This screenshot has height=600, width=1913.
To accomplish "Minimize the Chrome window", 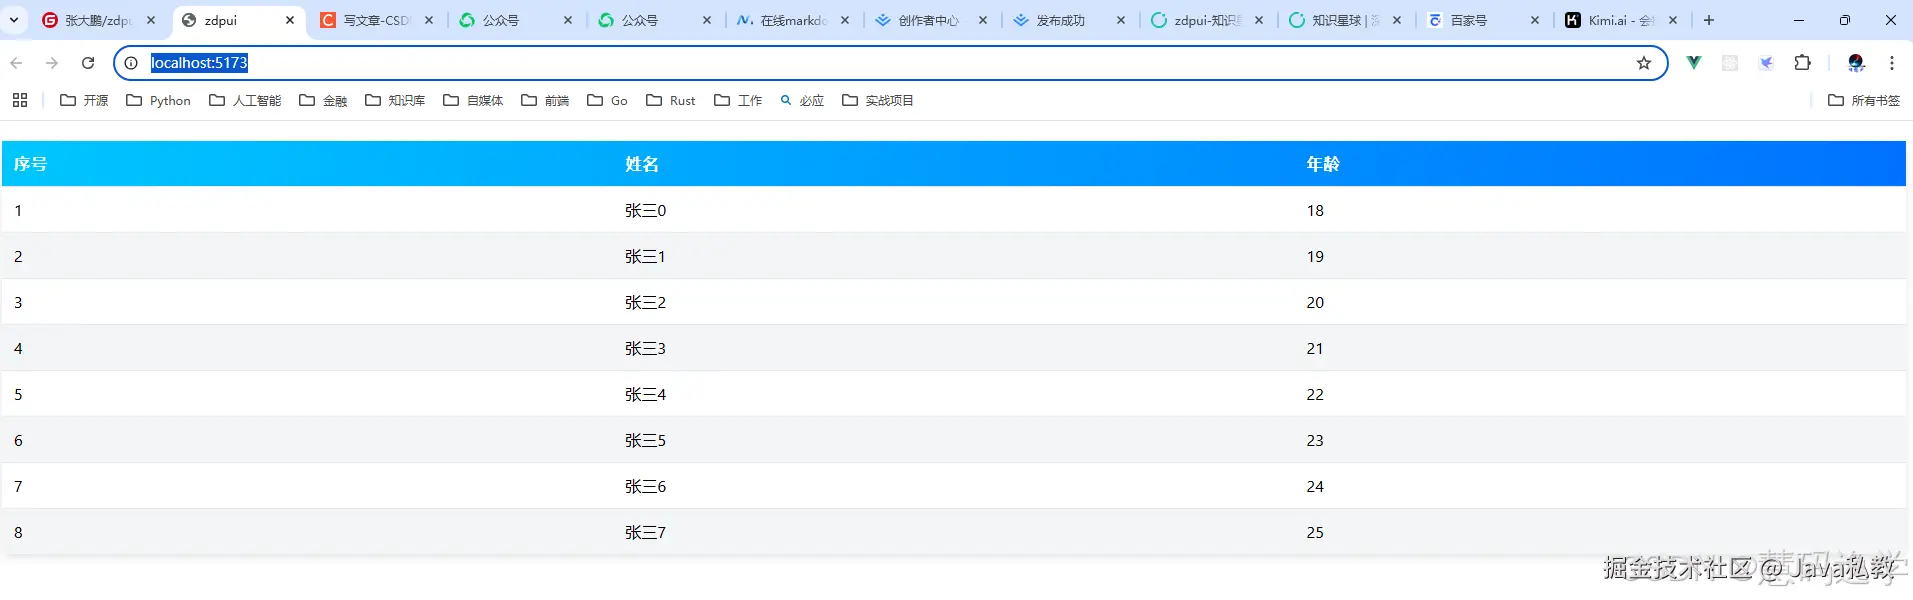I will coord(1799,20).
